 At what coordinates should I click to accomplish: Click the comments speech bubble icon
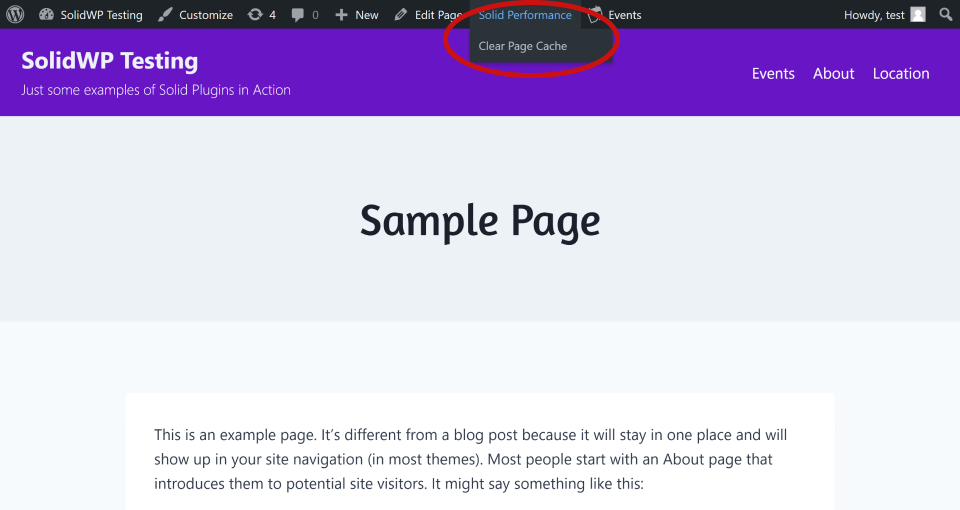[x=298, y=15]
